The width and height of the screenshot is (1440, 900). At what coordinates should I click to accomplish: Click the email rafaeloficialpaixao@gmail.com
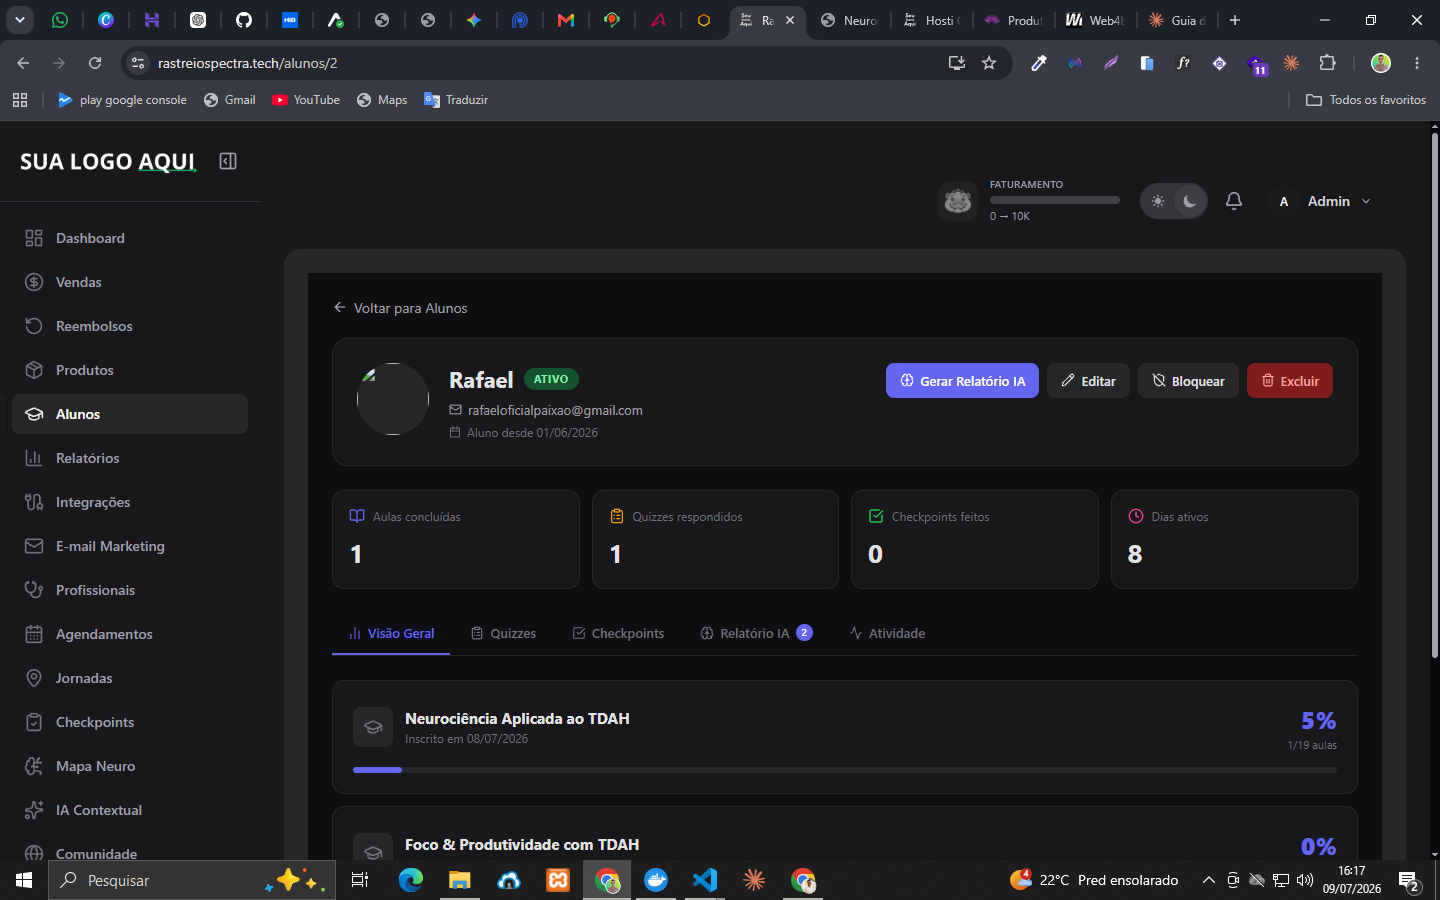point(555,410)
